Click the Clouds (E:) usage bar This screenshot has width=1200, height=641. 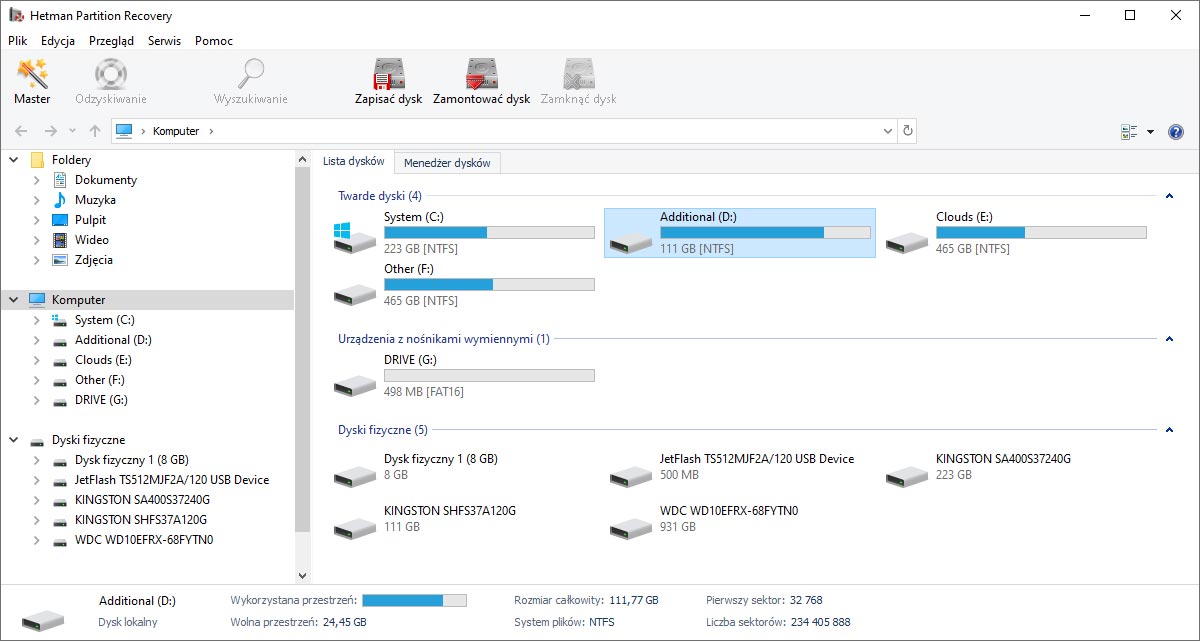(x=1041, y=232)
